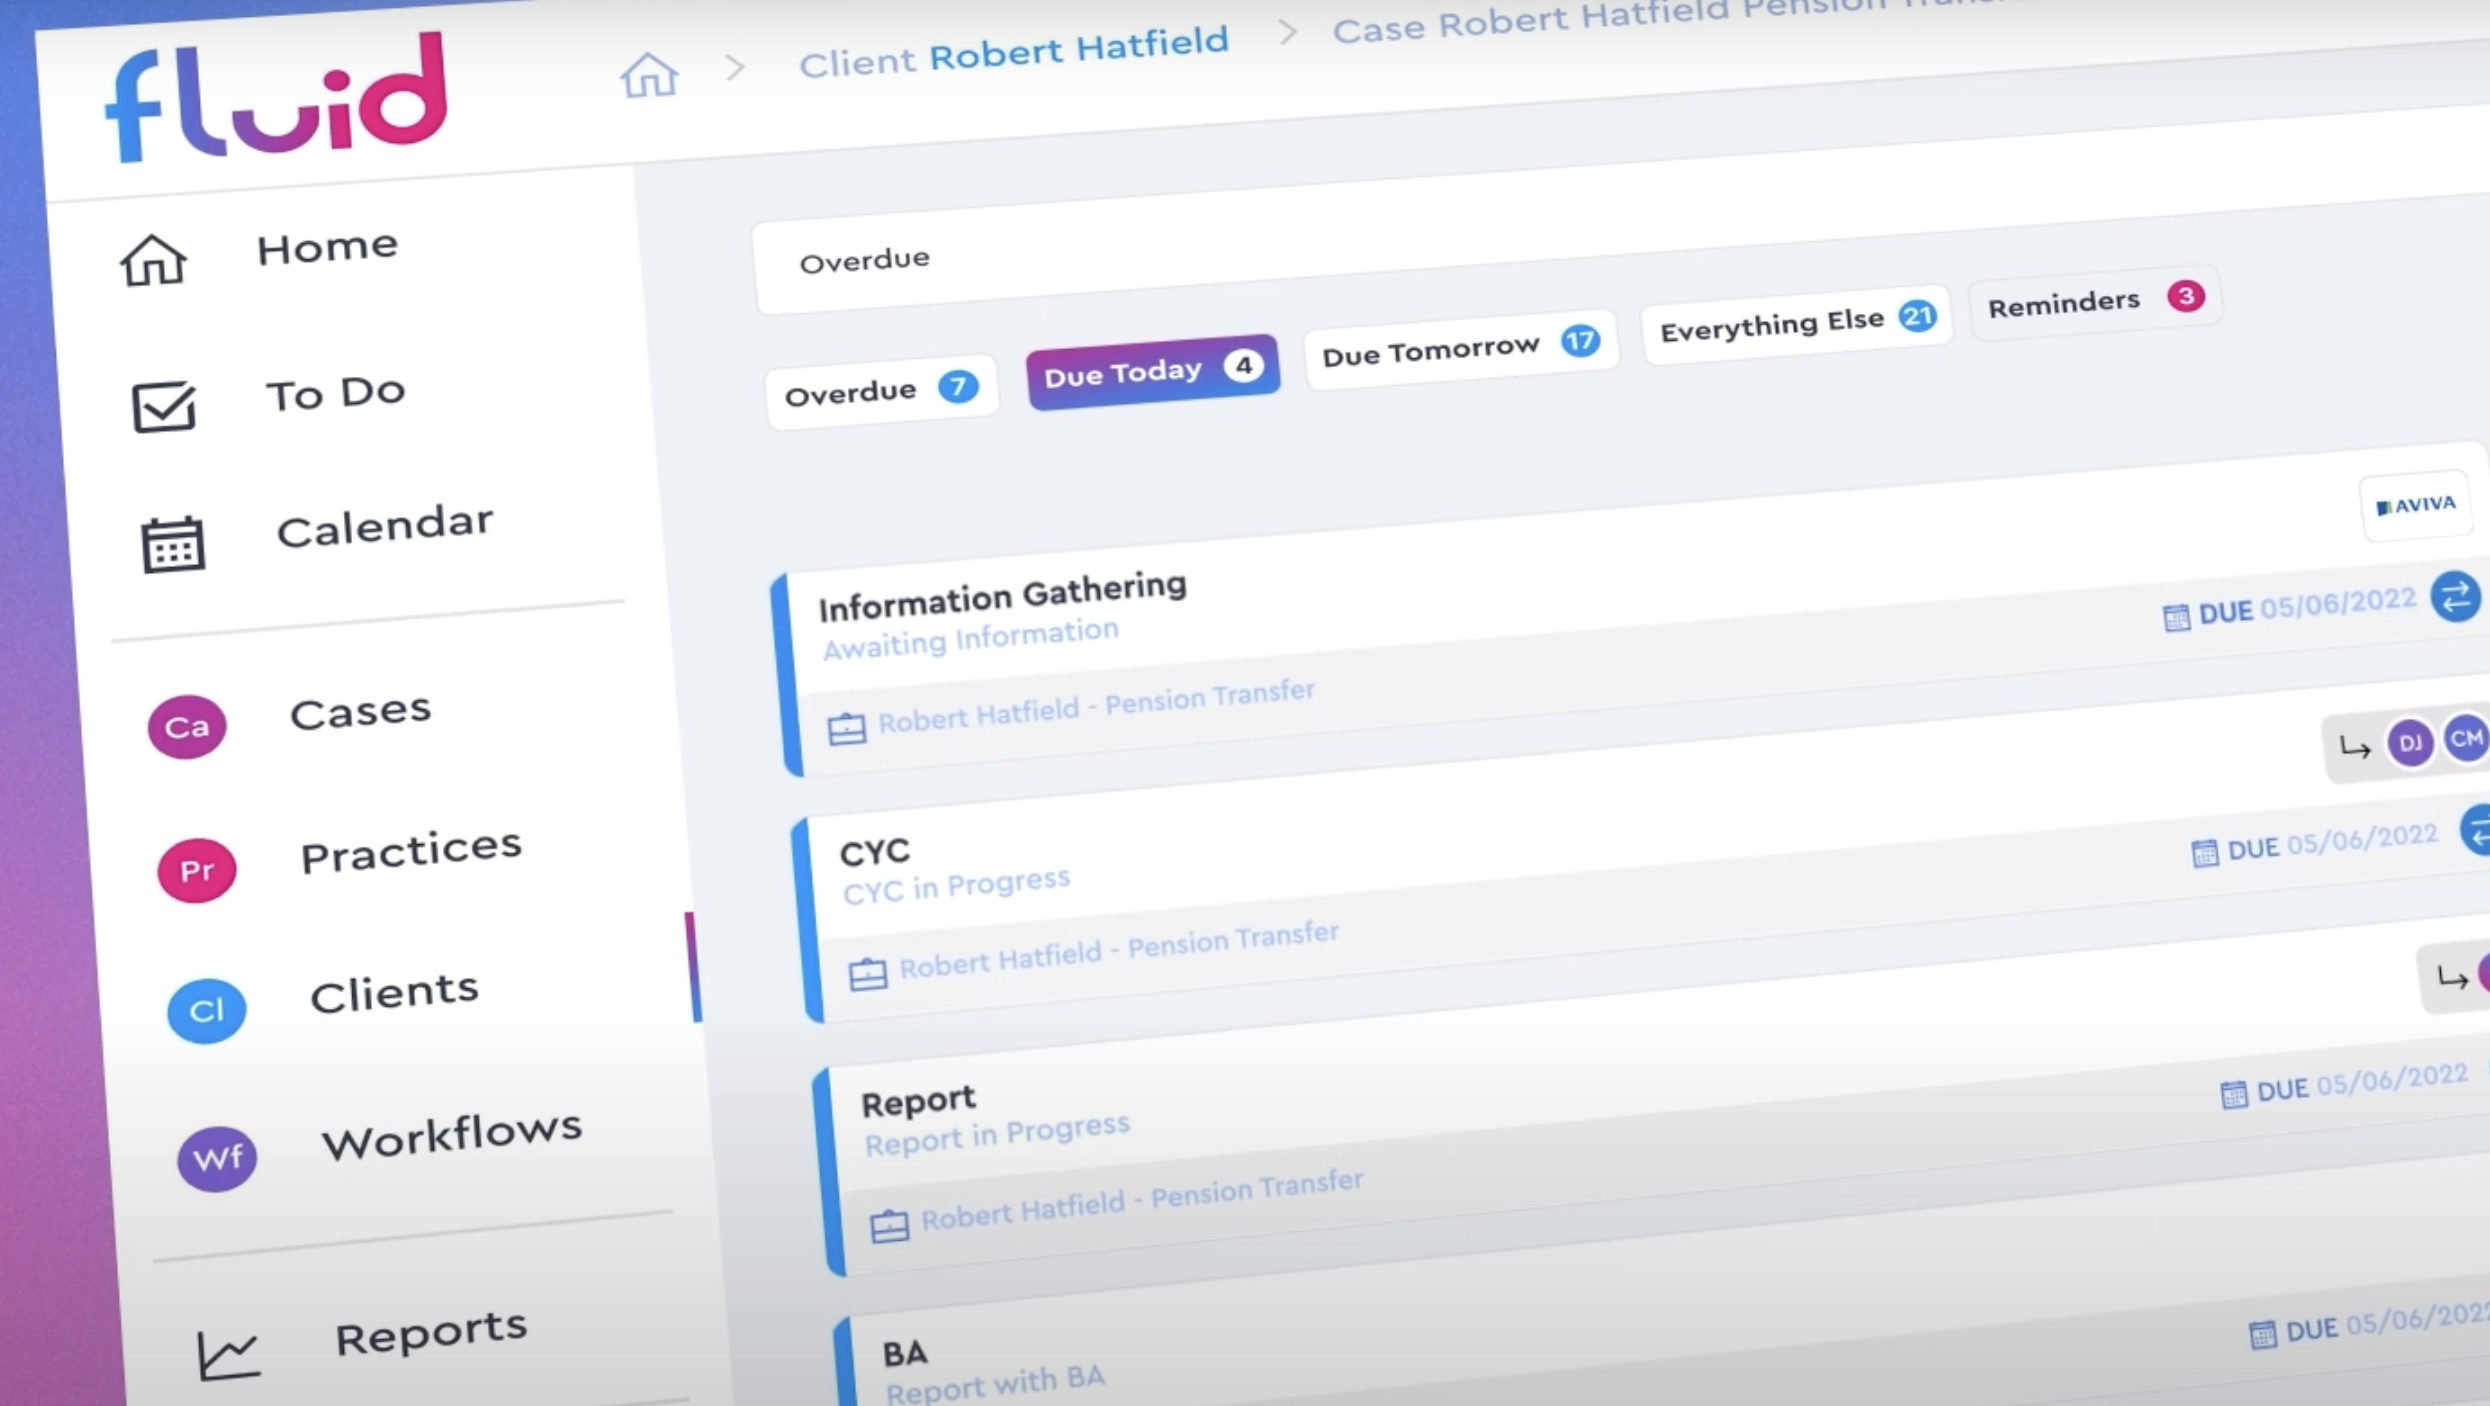The image size is (2490, 1406).
Task: Click the Aviva logo badge
Action: (x=2416, y=506)
